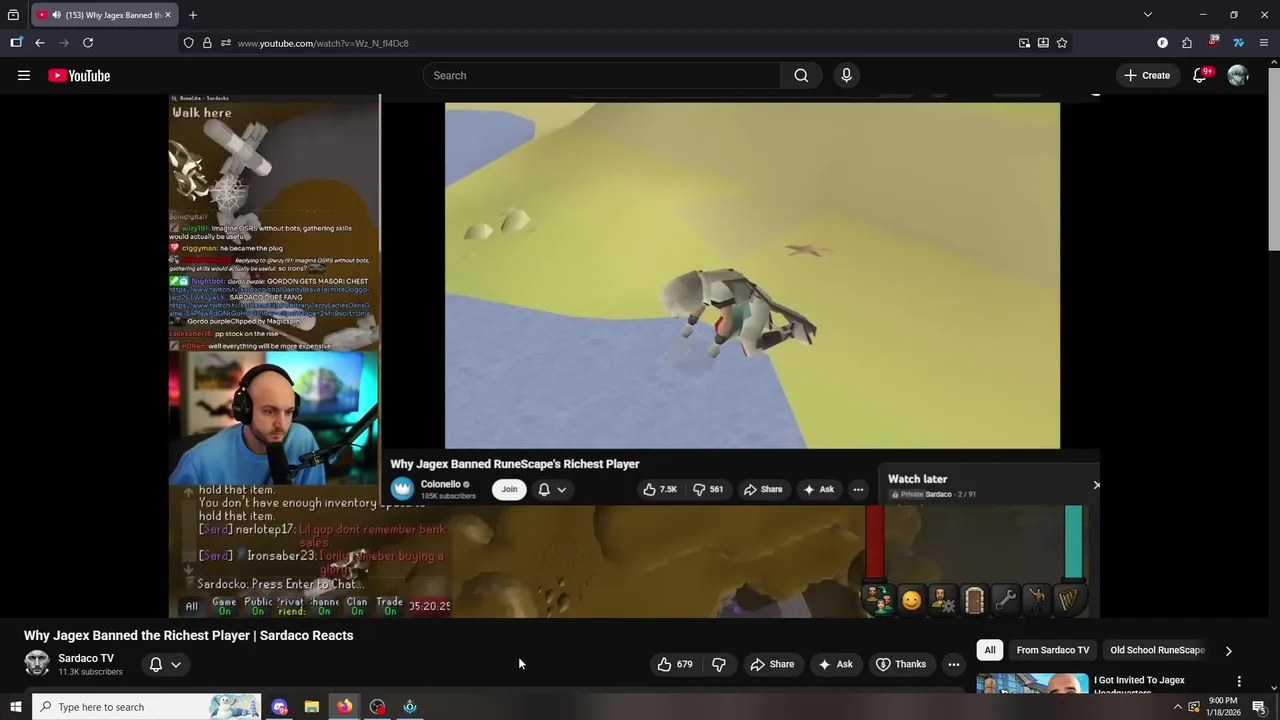Image resolution: width=1280 pixels, height=720 pixels.
Task: Open the account avatar menu
Action: (1238, 75)
